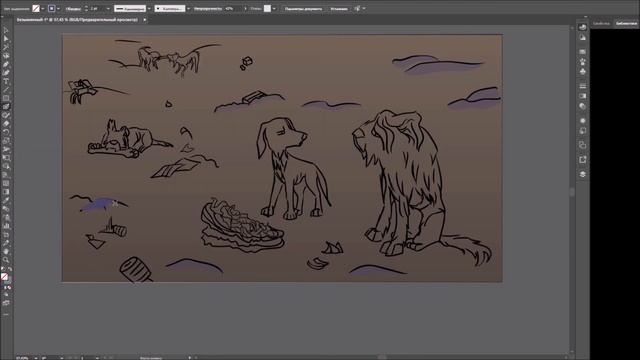Image resolution: width=640 pixels, height=360 pixels.
Task: Toggle the drawing mode button
Action: click(6, 295)
